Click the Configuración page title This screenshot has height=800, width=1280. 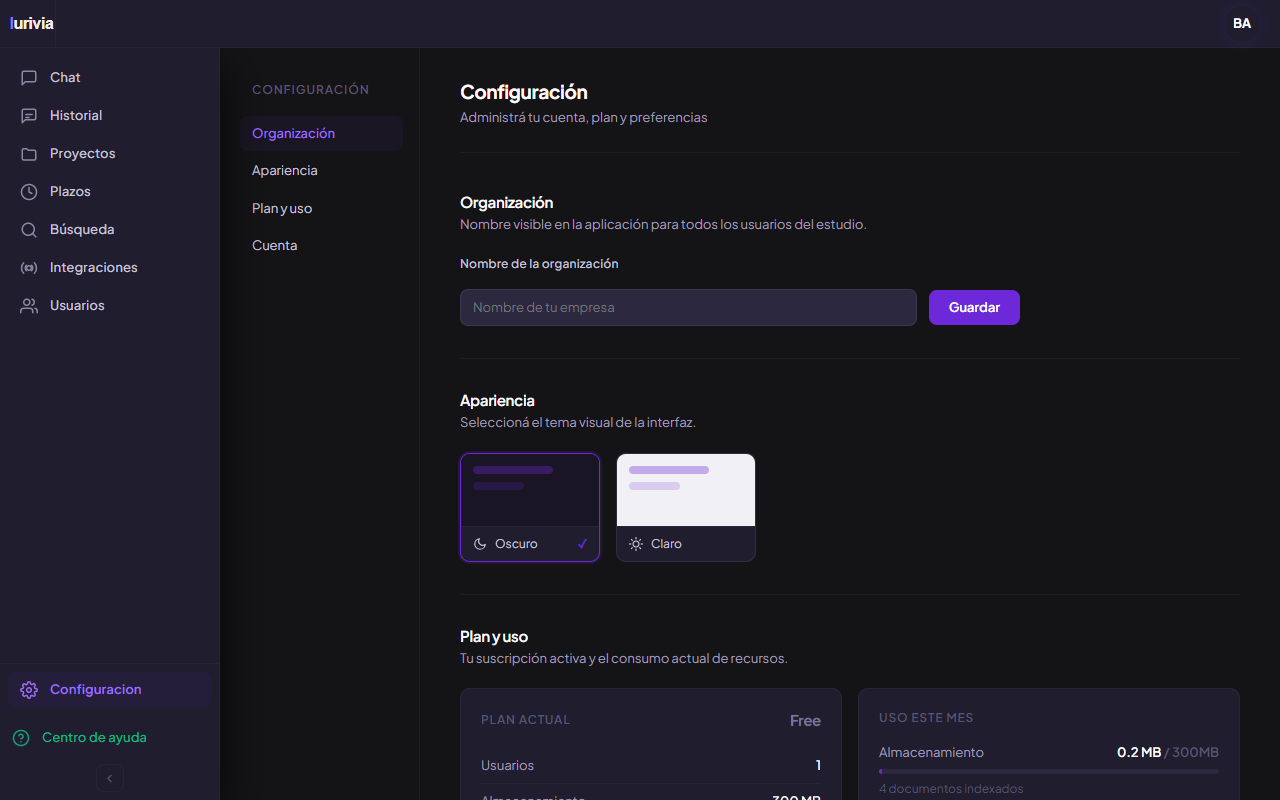coord(524,93)
